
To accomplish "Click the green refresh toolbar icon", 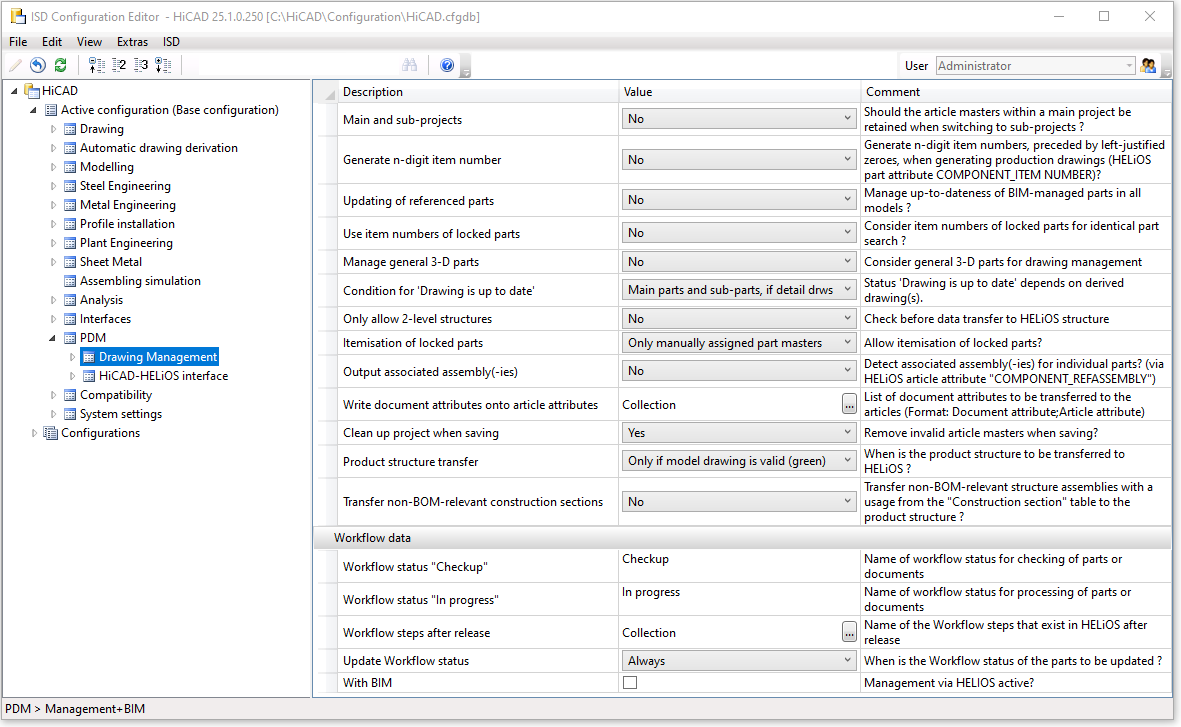I will coord(60,66).
